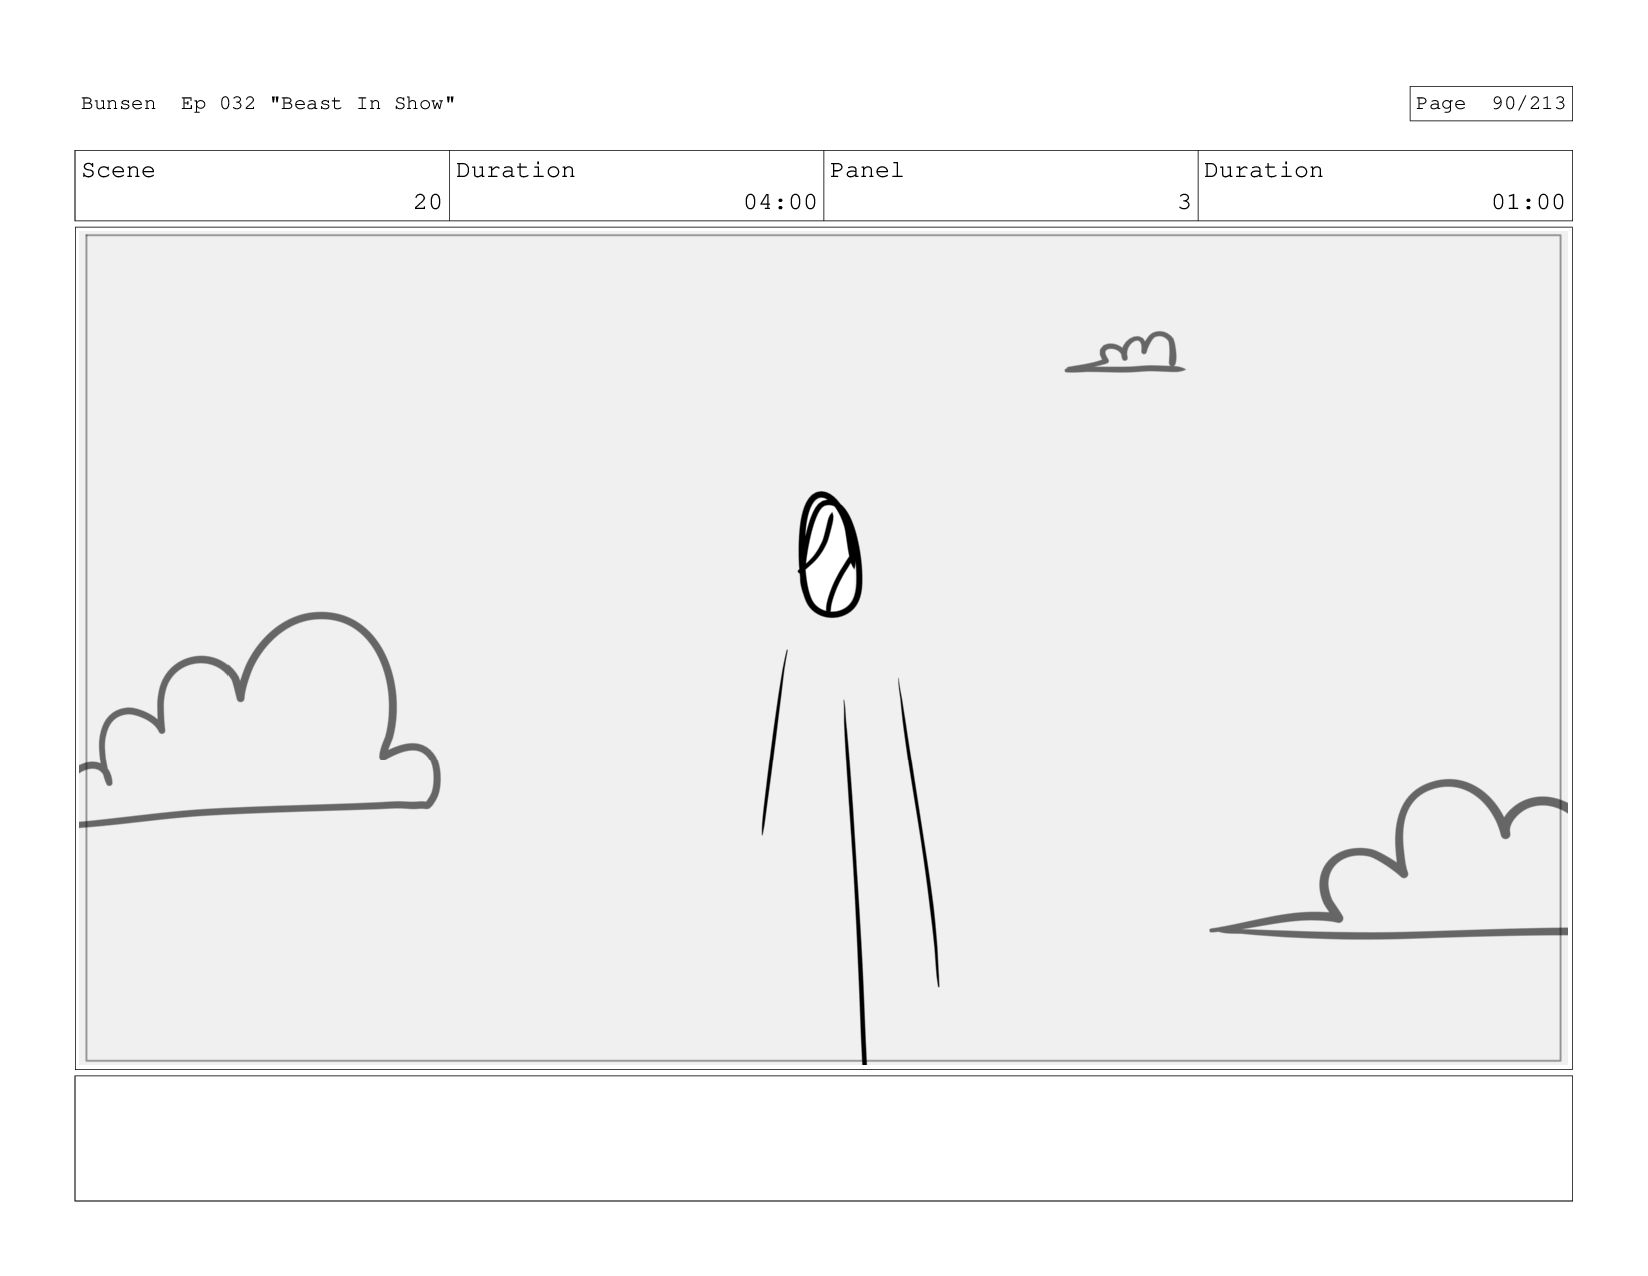This screenshot has height=1276, width=1648.
Task: Click the episode title 'Bunsen Ep 032 "Beast In Show"'
Action: click(268, 104)
